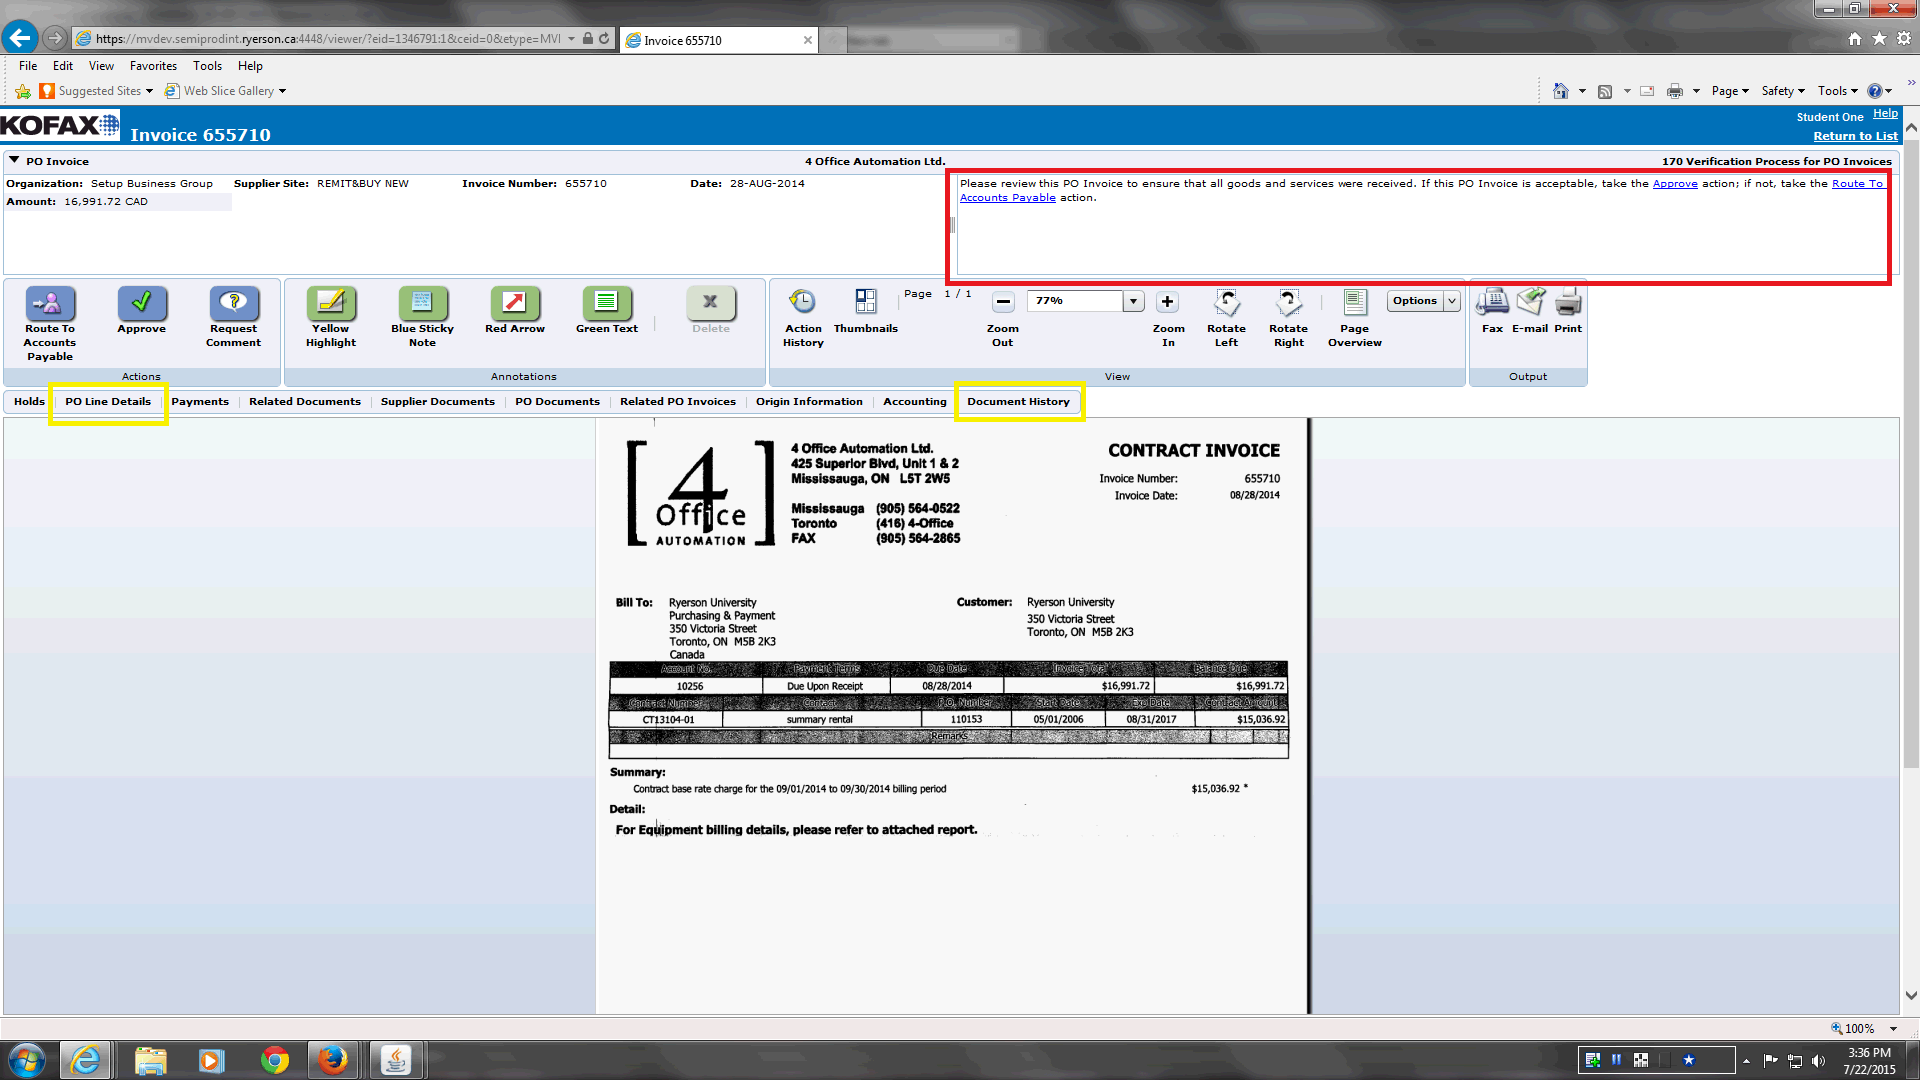Switch to the PO Line Details tab
Viewport: 1920px width, 1080px height.
click(108, 402)
